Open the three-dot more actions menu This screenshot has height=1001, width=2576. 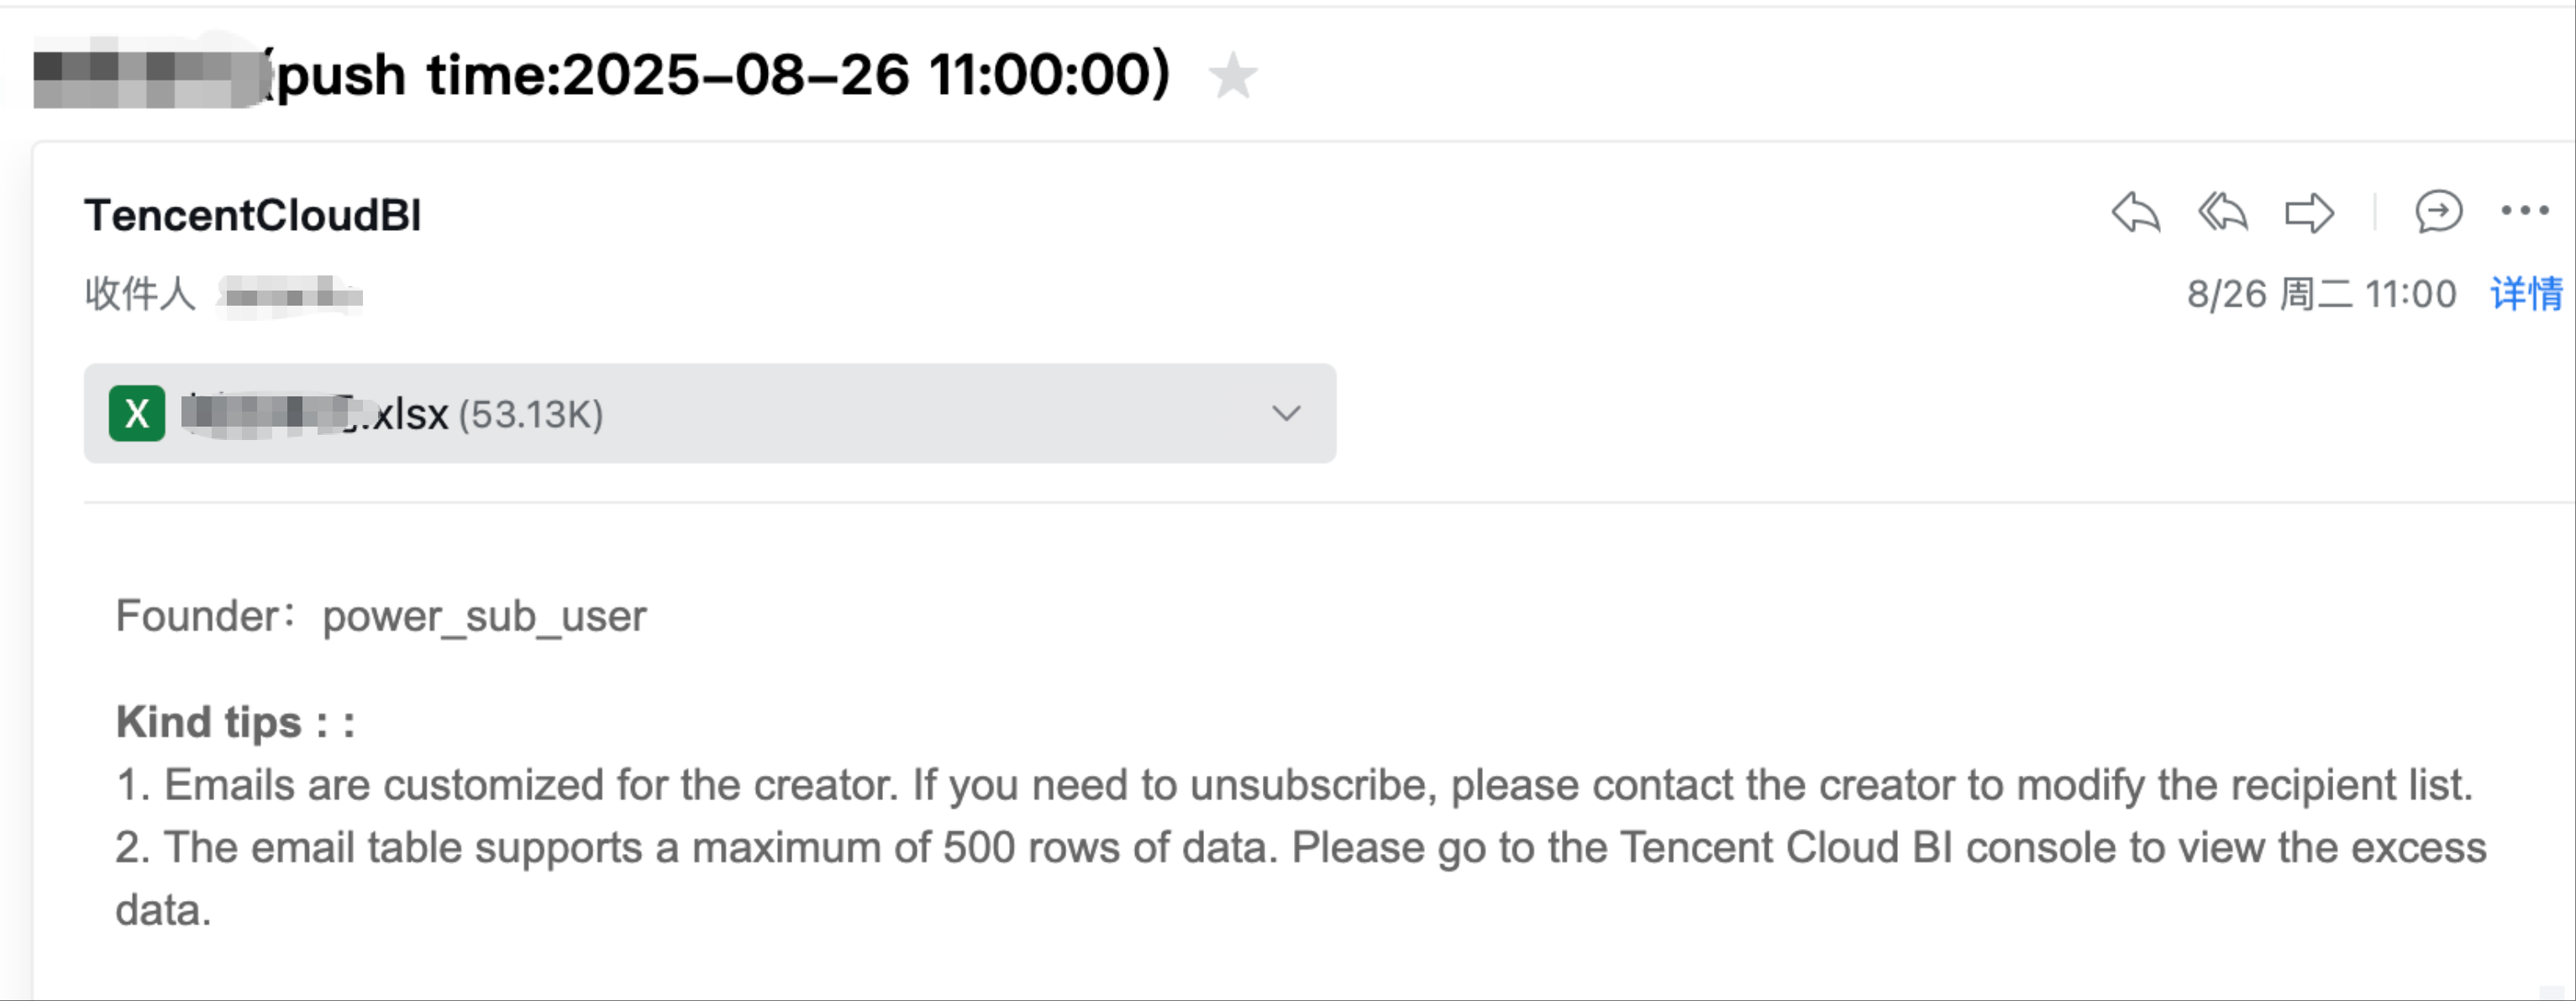(x=2524, y=211)
